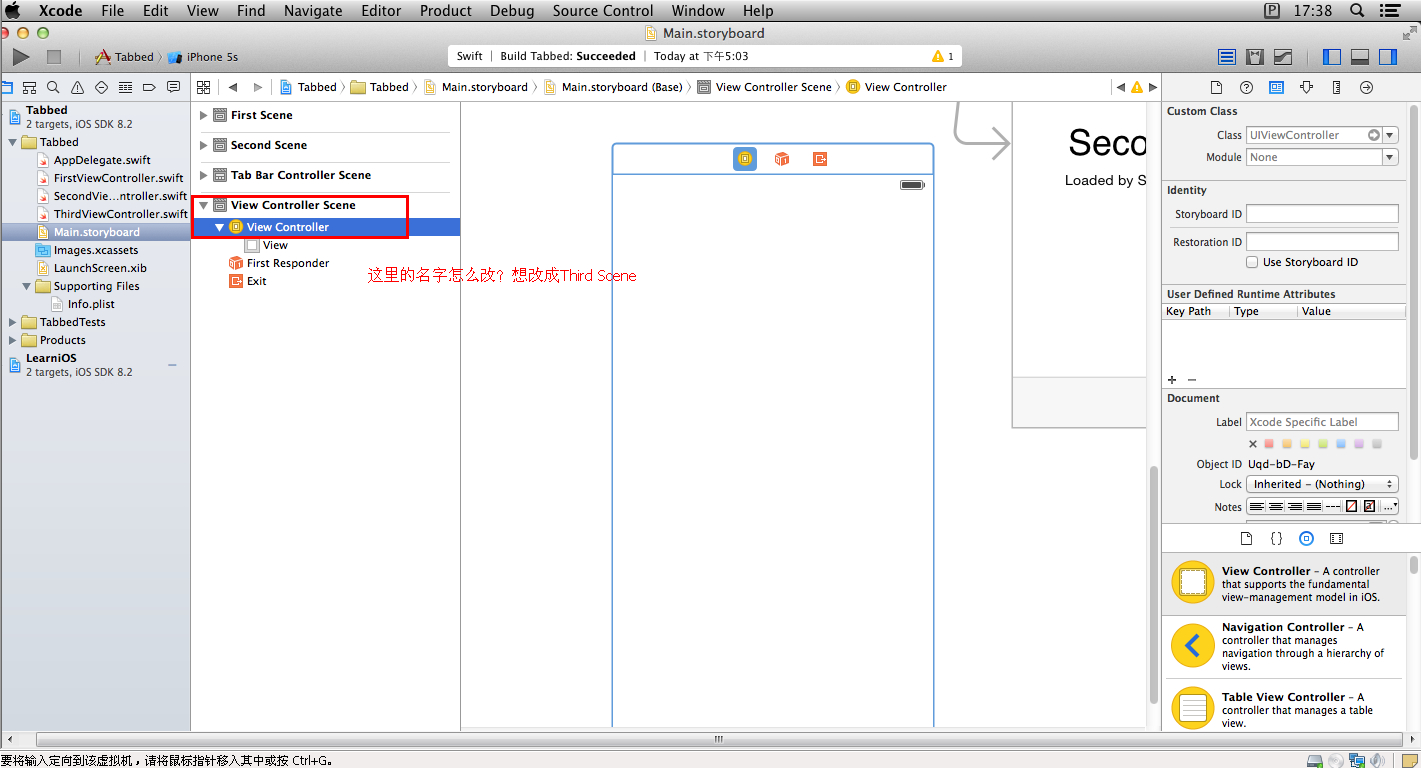The width and height of the screenshot is (1421, 768).
Task: Add a user defined runtime attribute
Action: point(1172,380)
